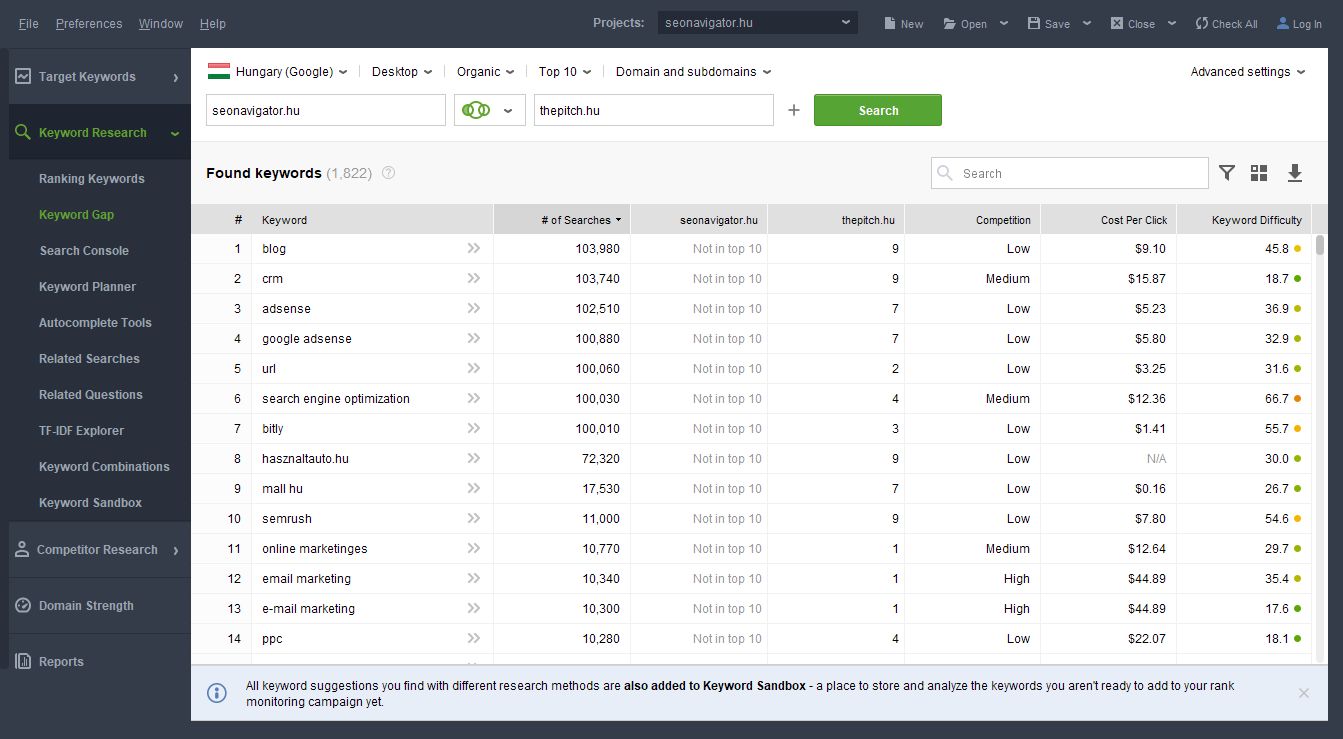Open Domain Strength sidebar section
Screen dimensions: 1343x739
click(x=99, y=605)
